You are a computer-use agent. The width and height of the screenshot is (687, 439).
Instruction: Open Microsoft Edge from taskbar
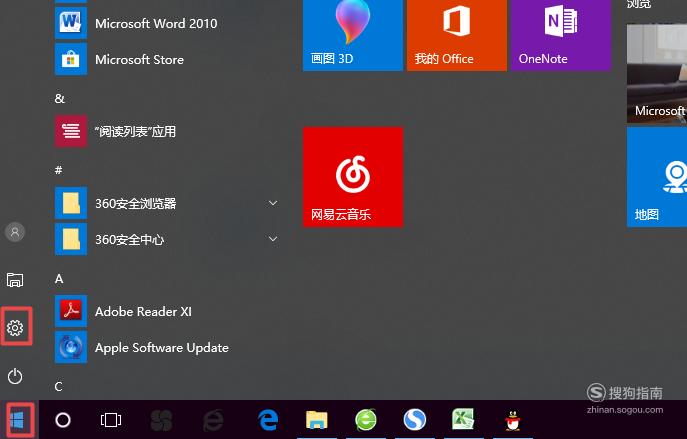pos(268,420)
